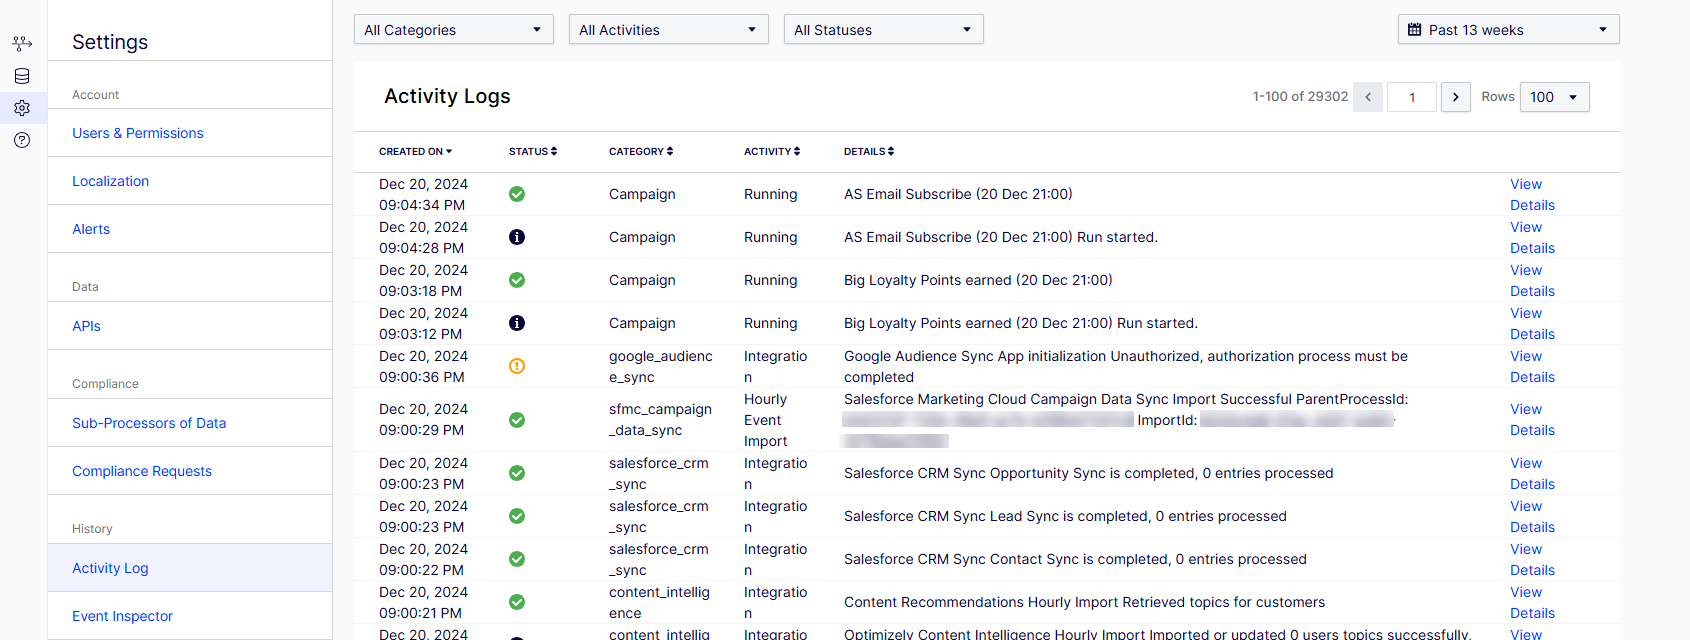Change the Past 13 weeks date range
The image size is (1690, 640).
point(1508,30)
